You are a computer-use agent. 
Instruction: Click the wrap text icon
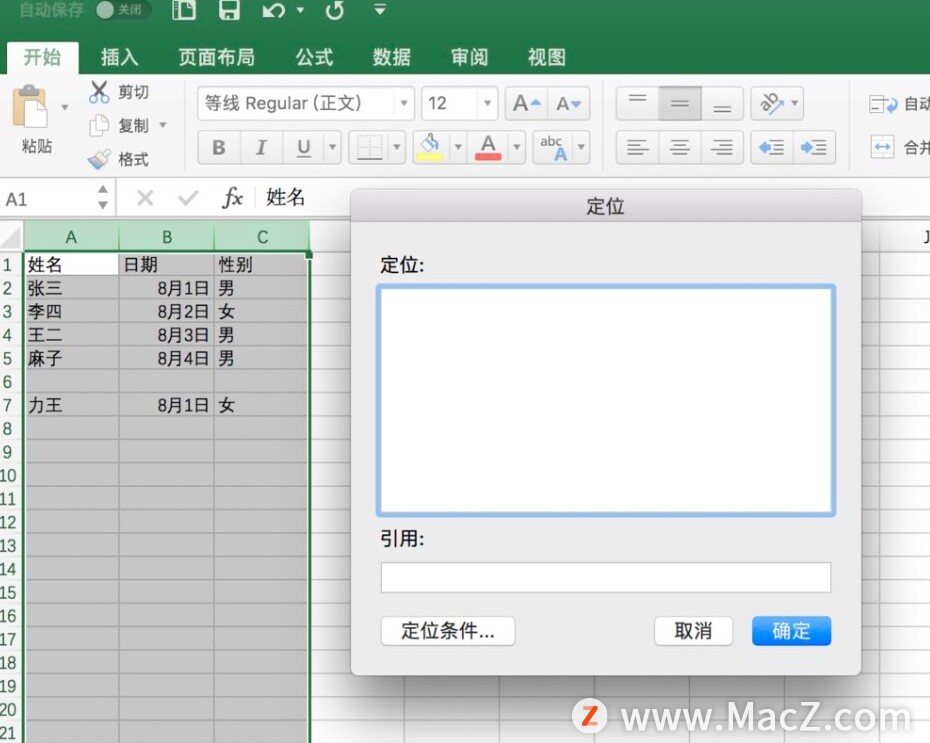[x=883, y=104]
